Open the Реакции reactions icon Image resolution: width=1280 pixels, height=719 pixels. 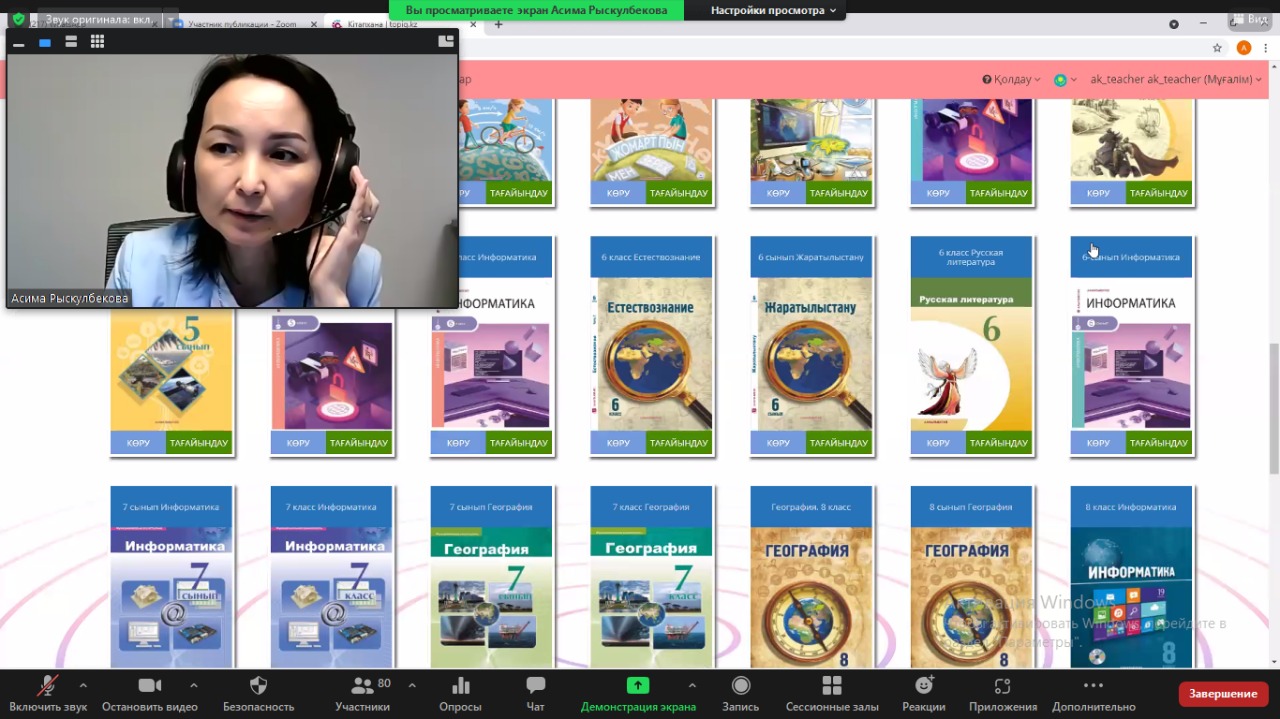point(924,685)
